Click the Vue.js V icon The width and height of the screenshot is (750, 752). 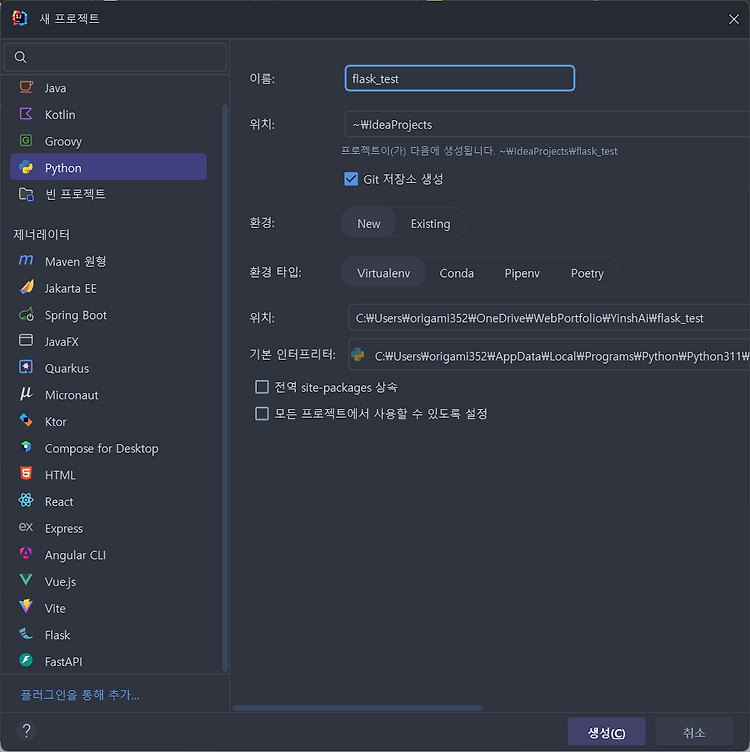tap(26, 580)
